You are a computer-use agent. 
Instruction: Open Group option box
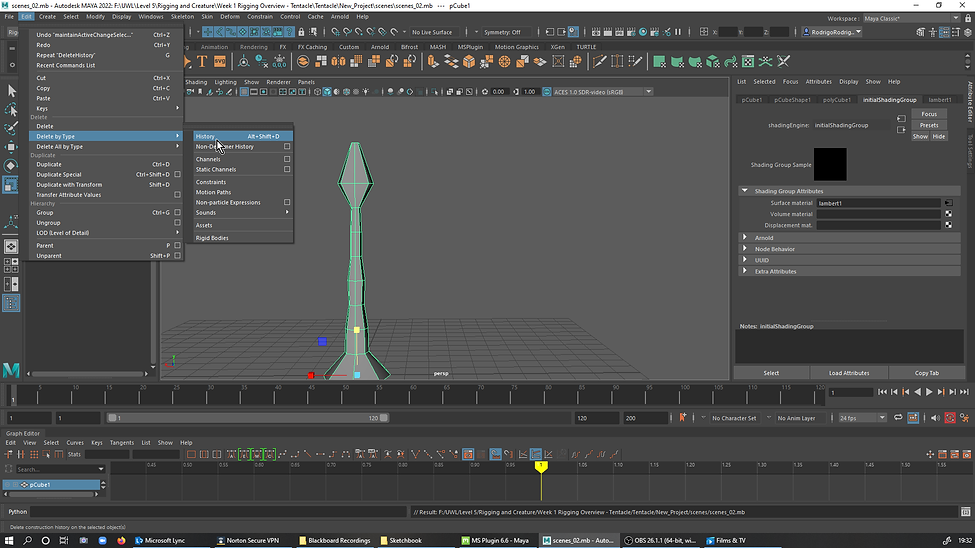(x=177, y=213)
